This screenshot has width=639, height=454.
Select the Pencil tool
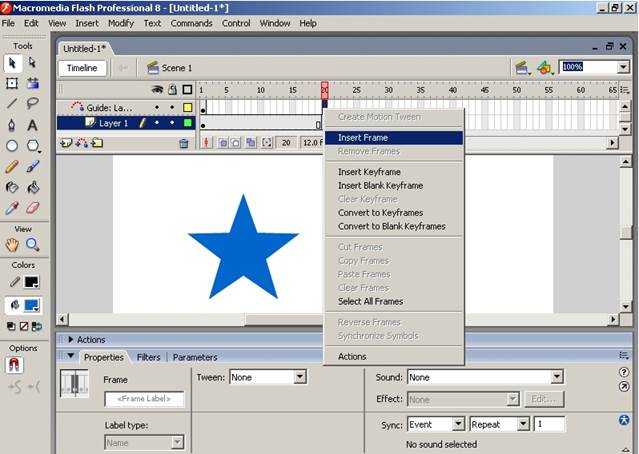pyautogui.click(x=12, y=166)
